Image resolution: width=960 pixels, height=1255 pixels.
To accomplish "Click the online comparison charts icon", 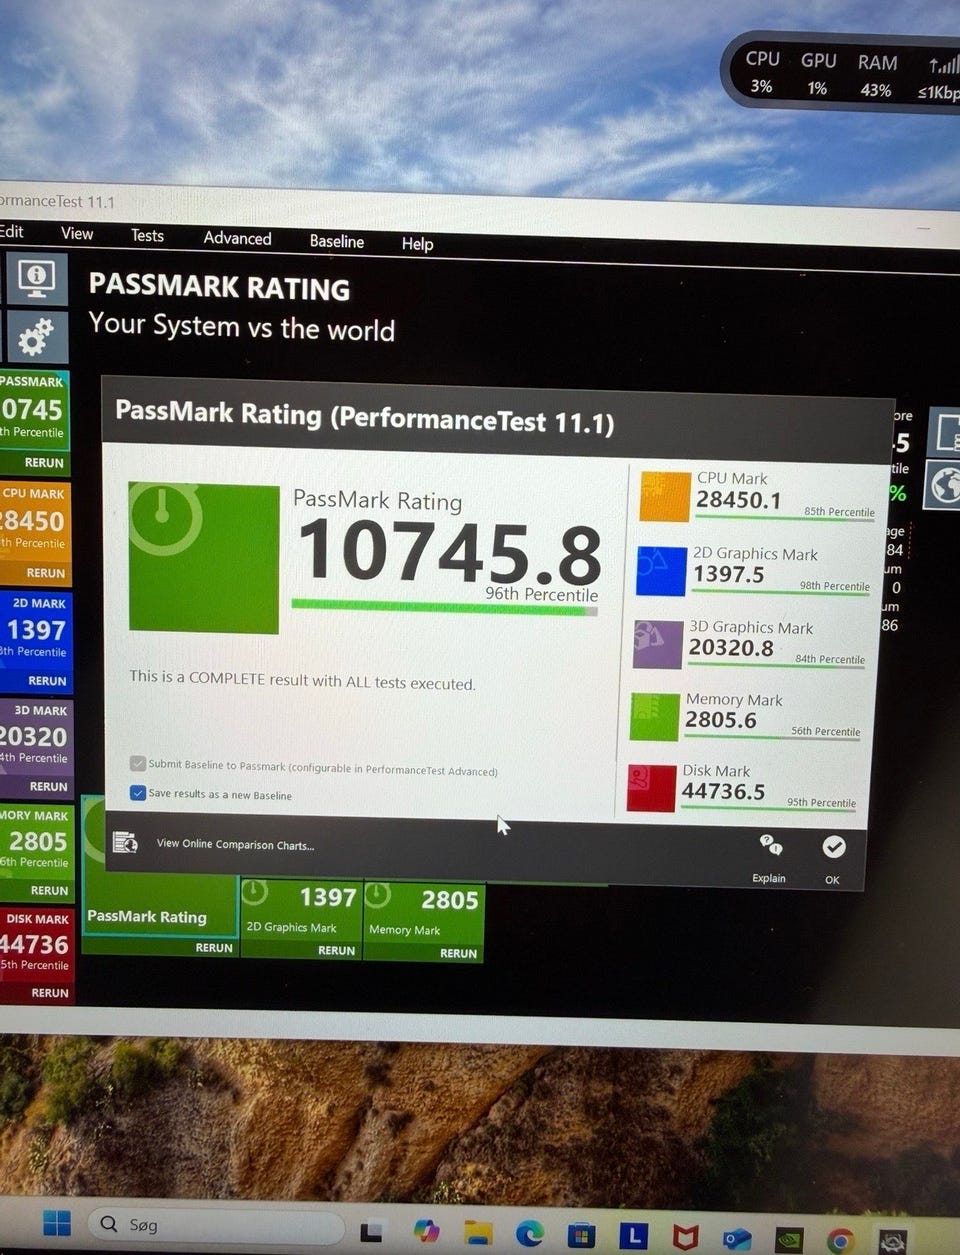I will coord(125,842).
